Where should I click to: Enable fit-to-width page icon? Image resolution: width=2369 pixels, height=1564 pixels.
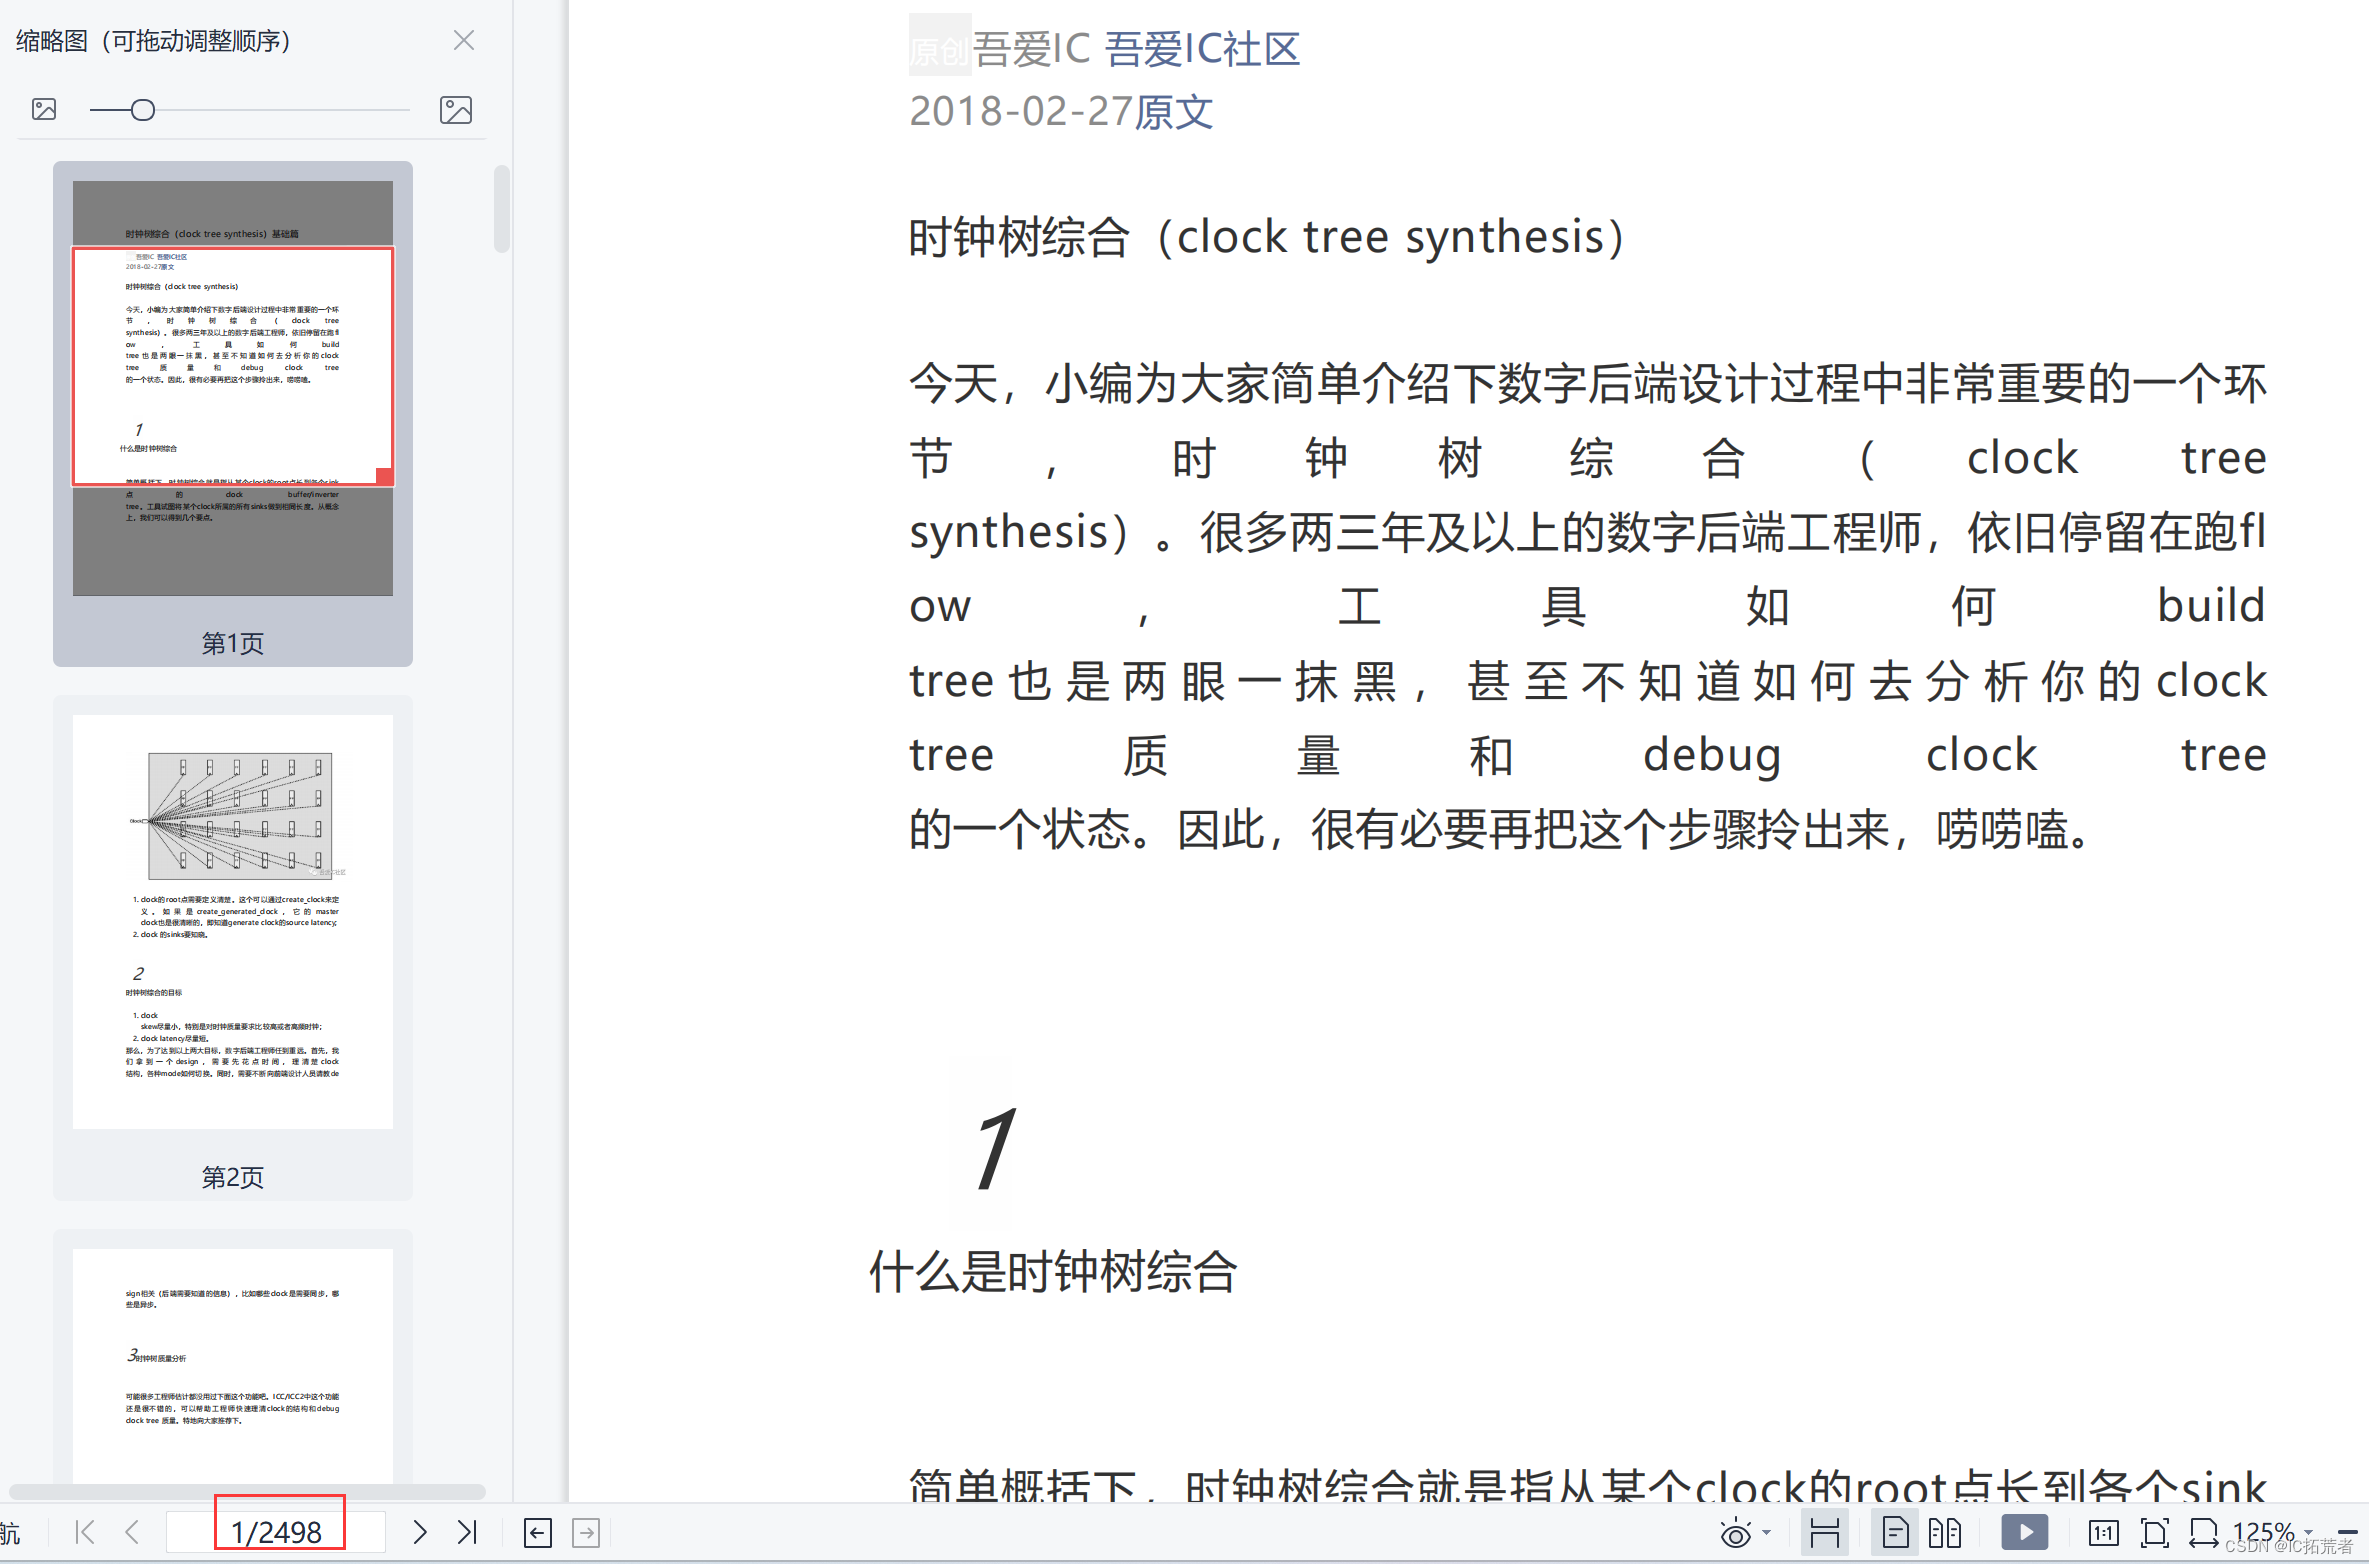(x=2203, y=1533)
